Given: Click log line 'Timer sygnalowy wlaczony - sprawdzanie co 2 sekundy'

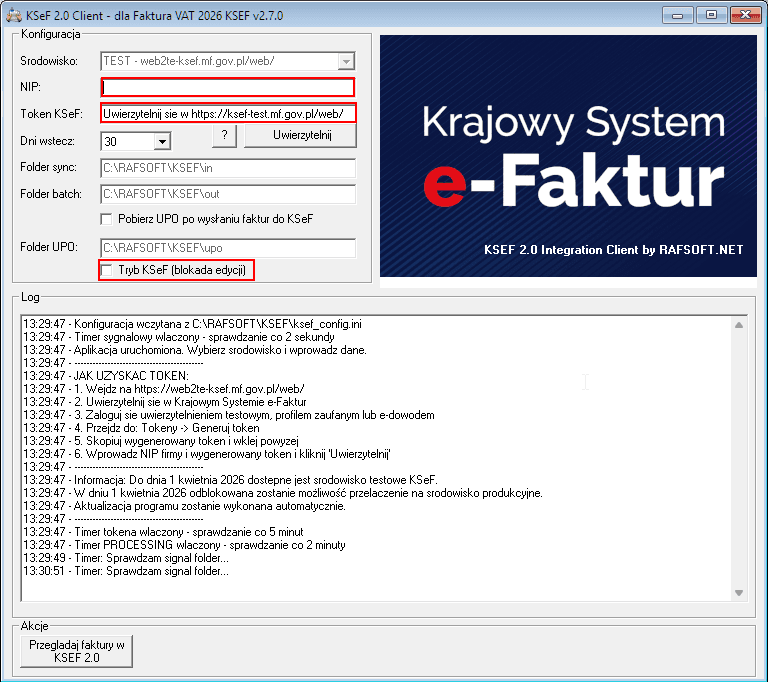Looking at the screenshot, I should (179, 337).
